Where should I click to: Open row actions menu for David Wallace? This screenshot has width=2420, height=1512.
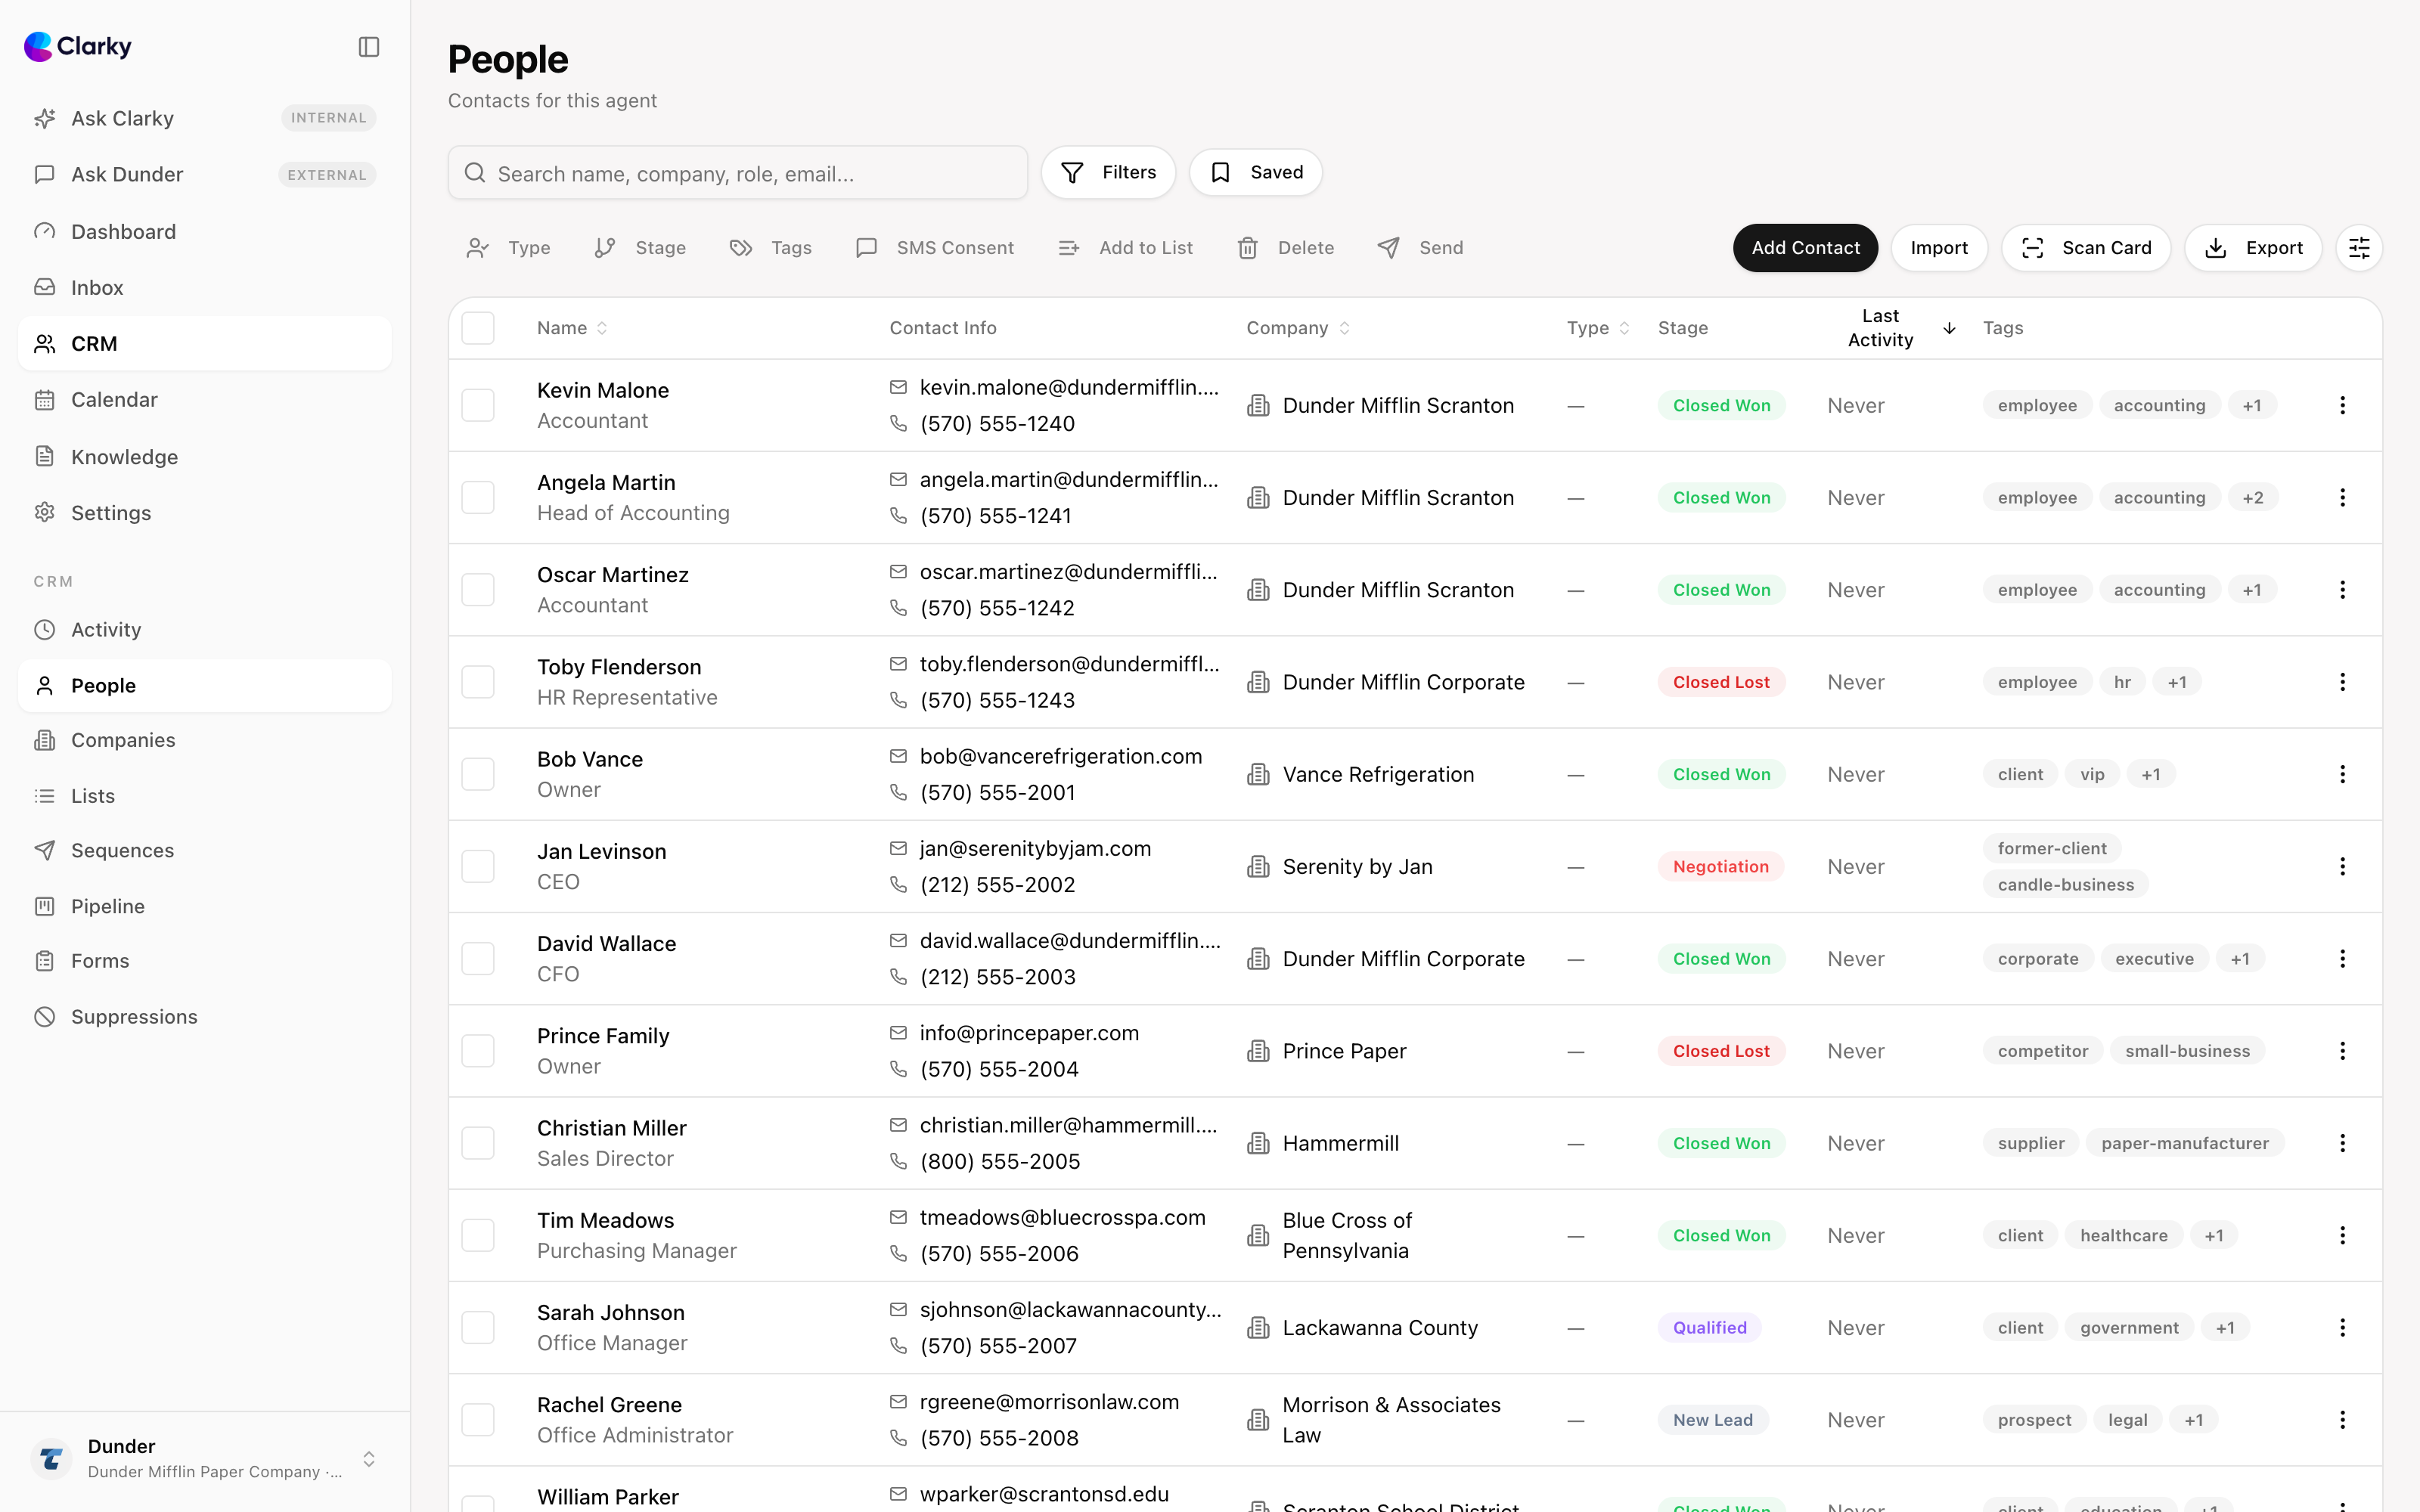pyautogui.click(x=2342, y=959)
